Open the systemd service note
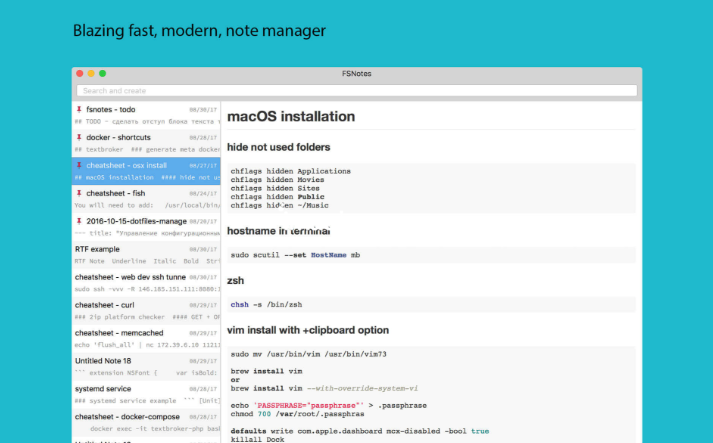This screenshot has width=713, height=443. point(146,394)
